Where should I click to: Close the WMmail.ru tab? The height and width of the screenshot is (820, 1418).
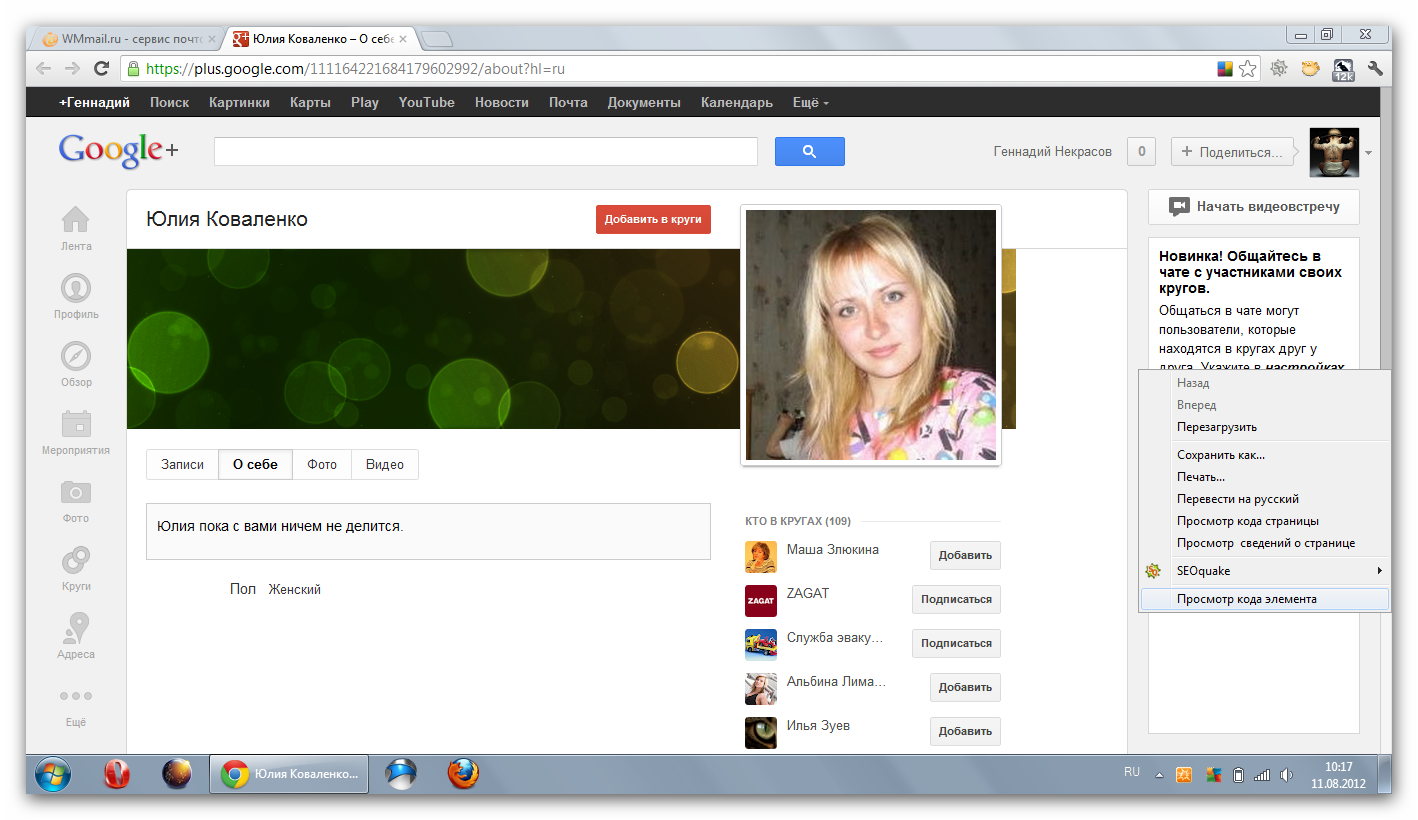coord(211,39)
